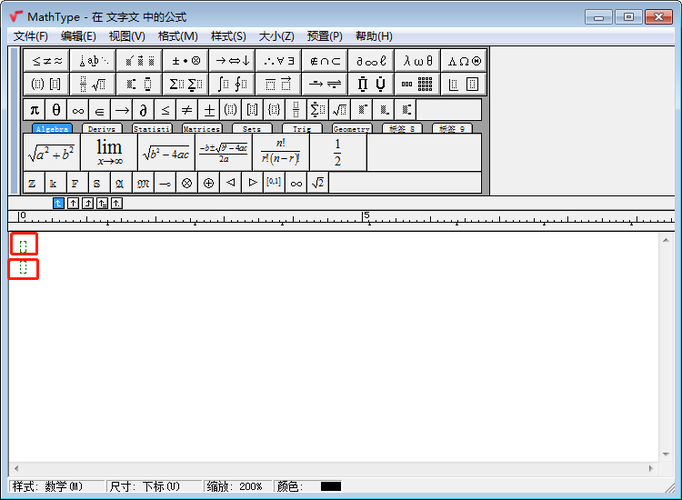Screen dimensions: 682x500
Task: Insert the lim x→∞ expression
Action: click(108, 153)
